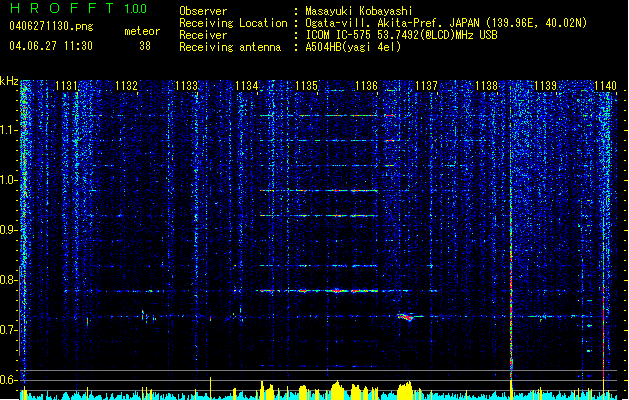Select the 1132 time marker
The height and width of the screenshot is (400, 629).
126,86
